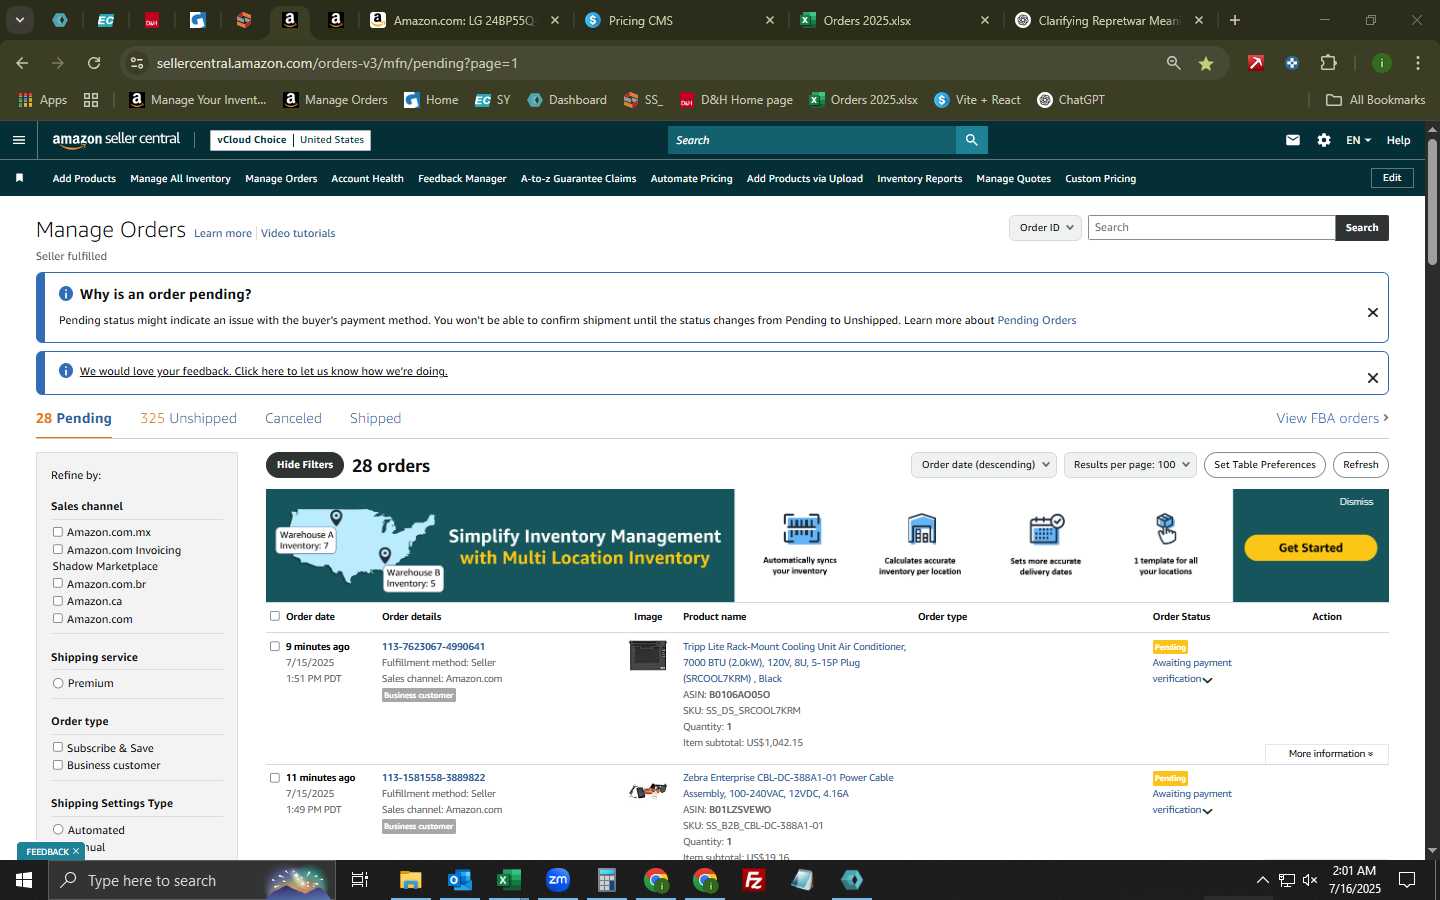Open the settings gear in Seller Central
This screenshot has width=1440, height=900.
click(x=1324, y=140)
